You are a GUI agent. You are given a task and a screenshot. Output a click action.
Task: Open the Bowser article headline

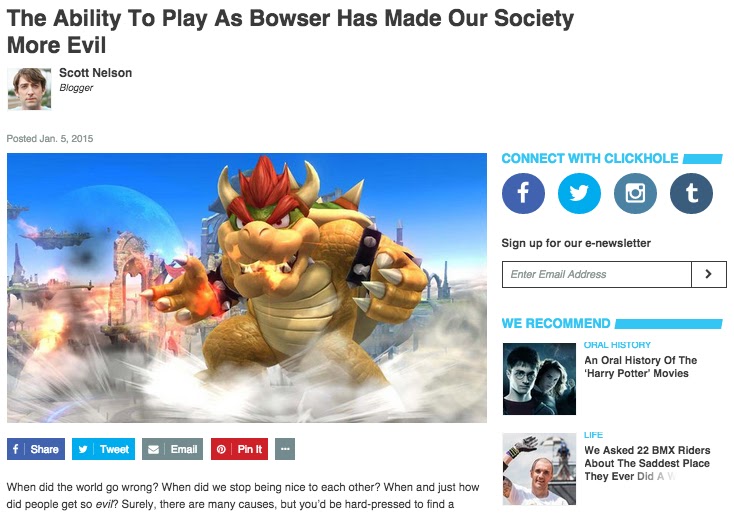tap(290, 32)
